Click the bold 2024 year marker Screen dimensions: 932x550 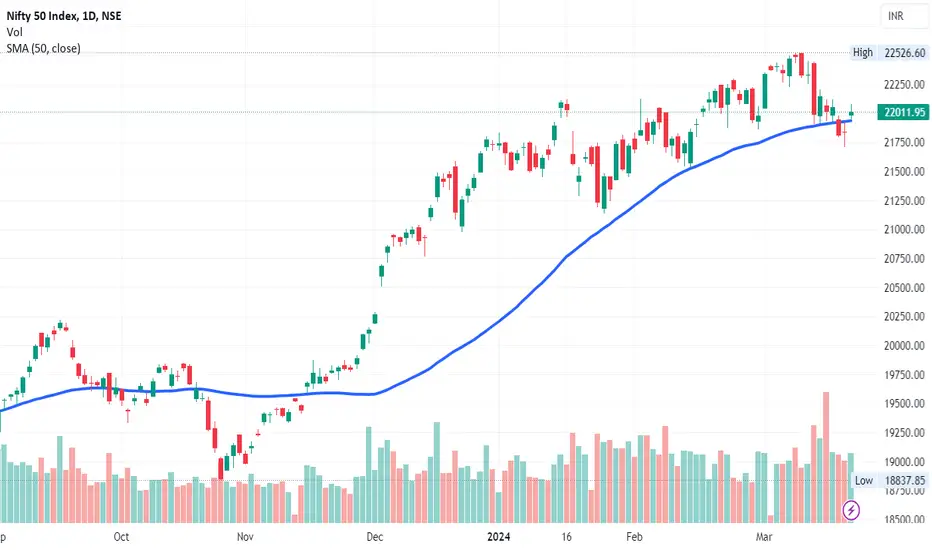pyautogui.click(x=499, y=537)
